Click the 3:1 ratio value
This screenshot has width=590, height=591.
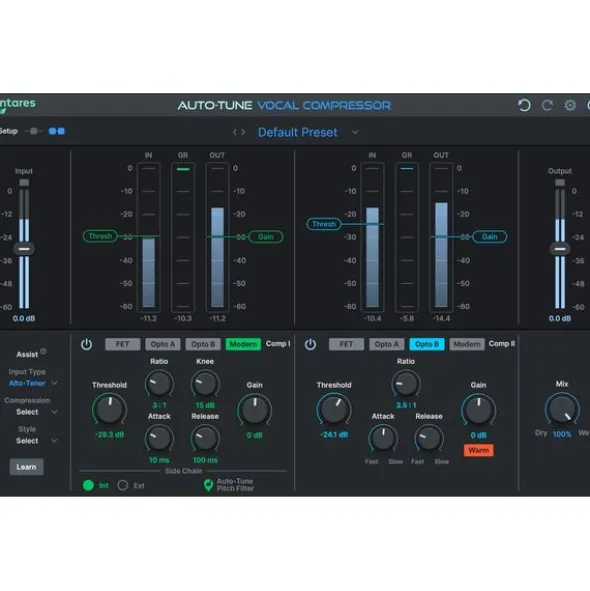(159, 405)
